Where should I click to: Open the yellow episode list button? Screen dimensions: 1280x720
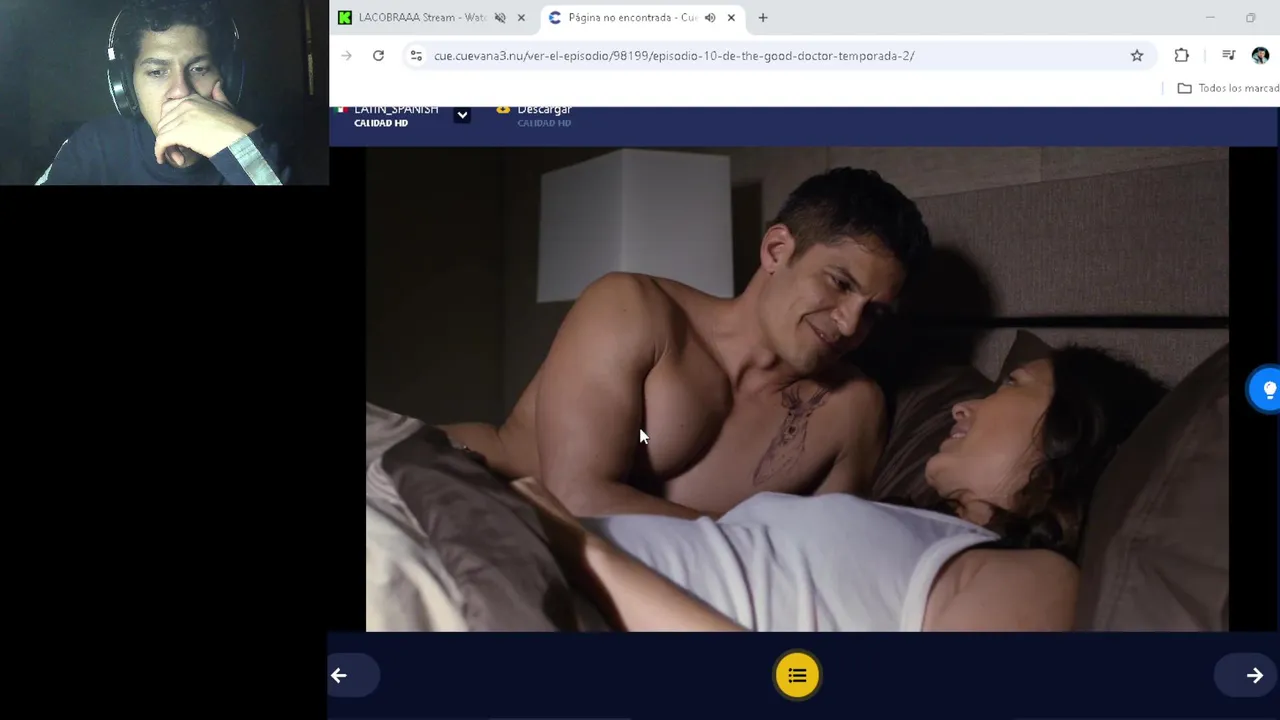pos(797,676)
